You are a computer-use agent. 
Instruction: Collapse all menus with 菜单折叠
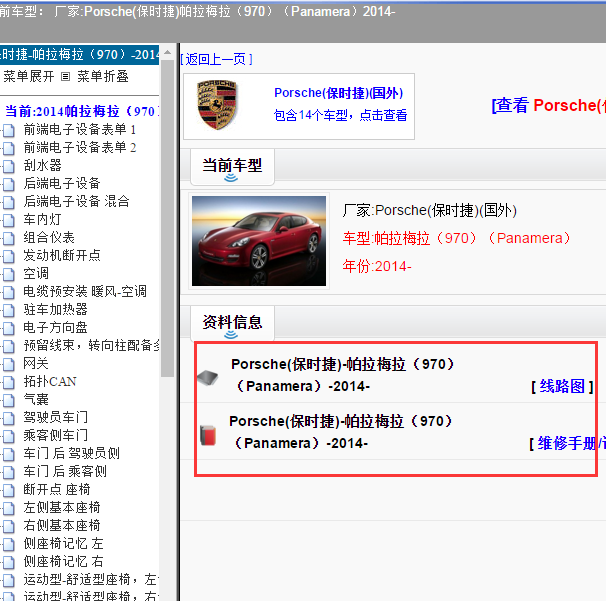[103, 76]
